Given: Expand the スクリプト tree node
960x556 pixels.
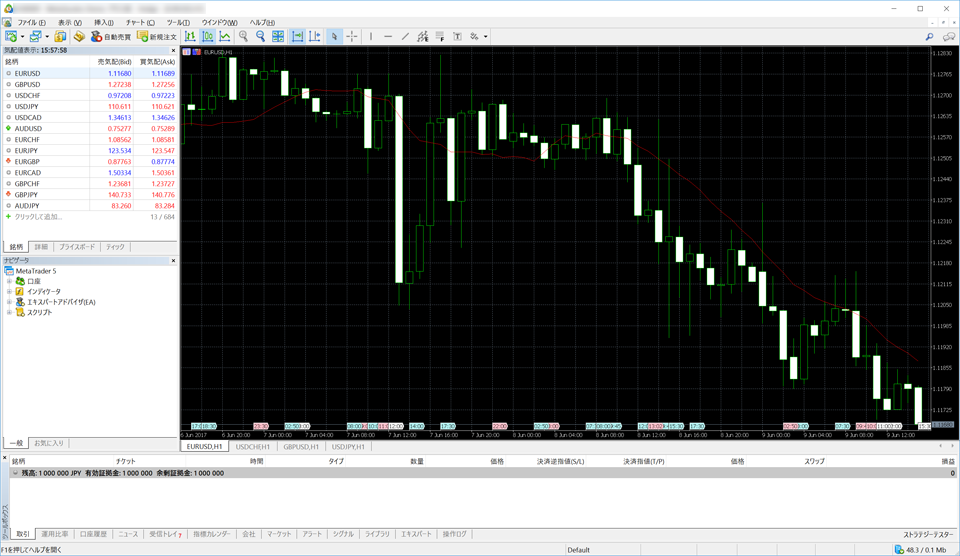Looking at the screenshot, I should click(9, 313).
